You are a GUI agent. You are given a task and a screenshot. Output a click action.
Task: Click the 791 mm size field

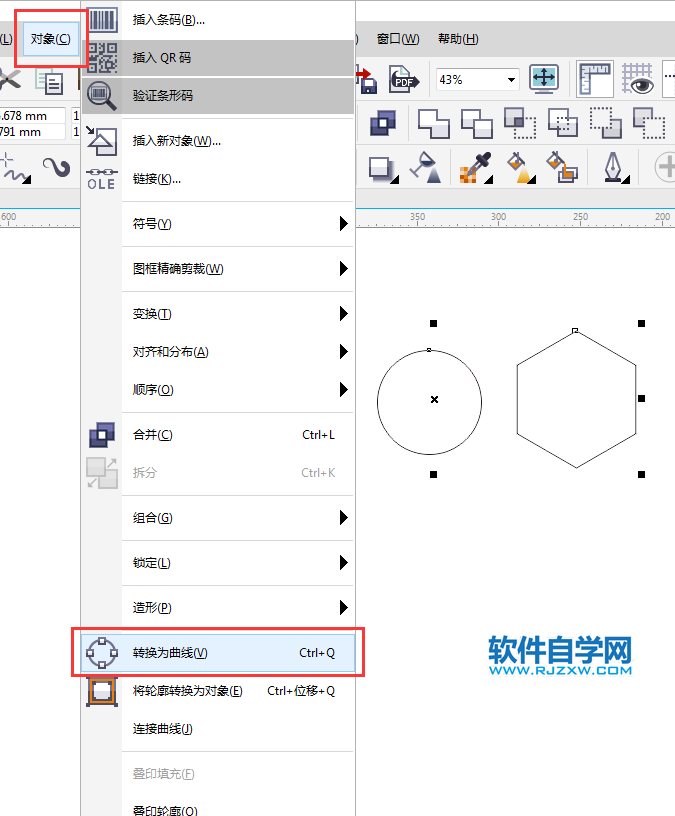pyautogui.click(x=32, y=132)
